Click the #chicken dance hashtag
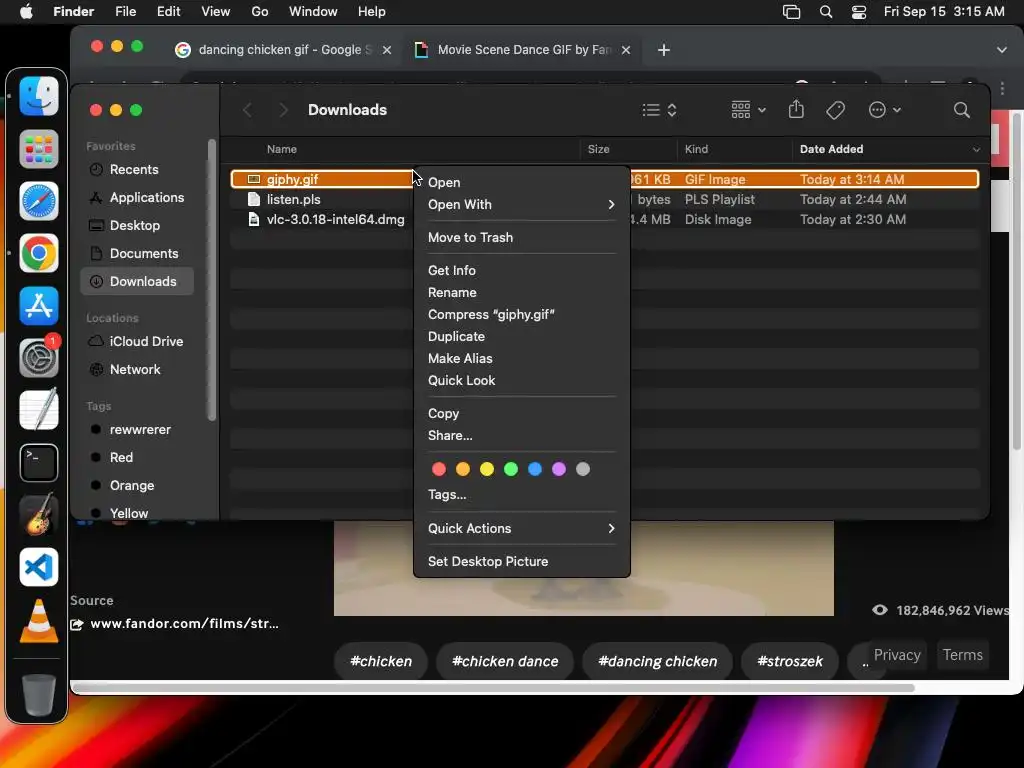 (505, 662)
